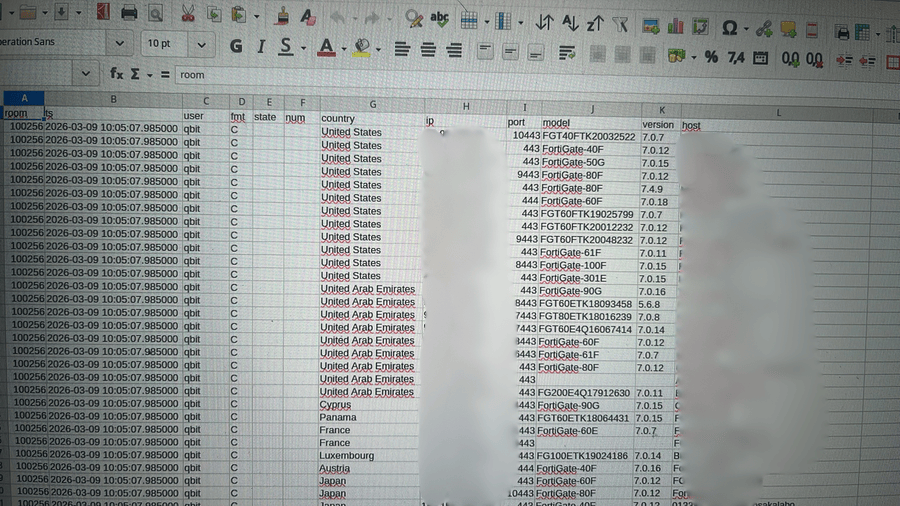Viewport: 900px width, 506px height.
Task: Clear direct formatting
Action: pos(308,17)
